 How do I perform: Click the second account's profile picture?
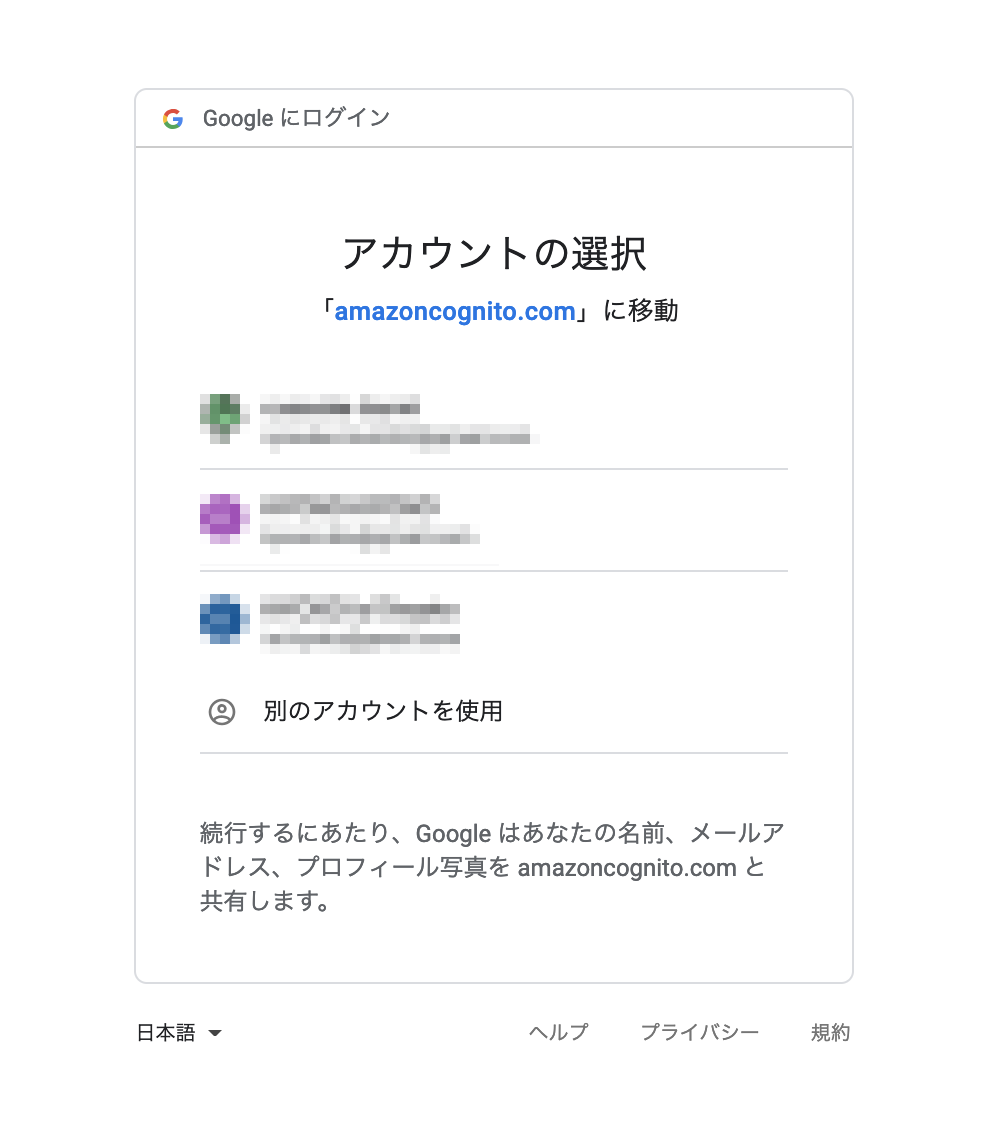tap(224, 518)
